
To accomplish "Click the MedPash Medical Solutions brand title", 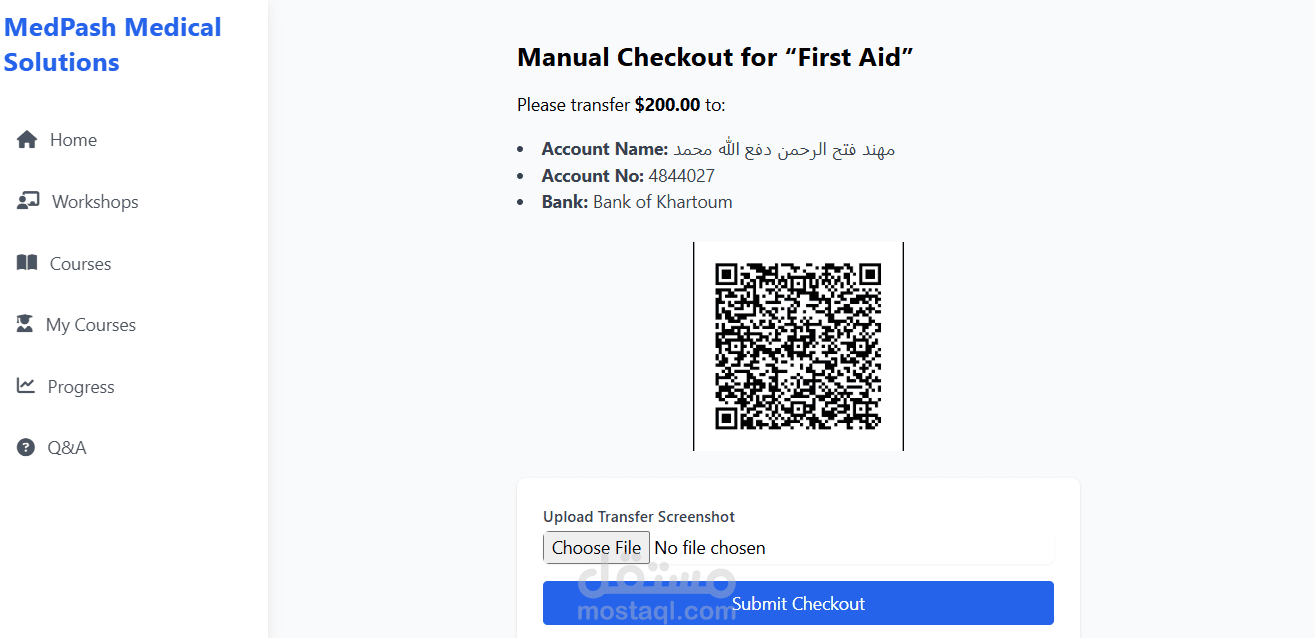I will point(112,45).
